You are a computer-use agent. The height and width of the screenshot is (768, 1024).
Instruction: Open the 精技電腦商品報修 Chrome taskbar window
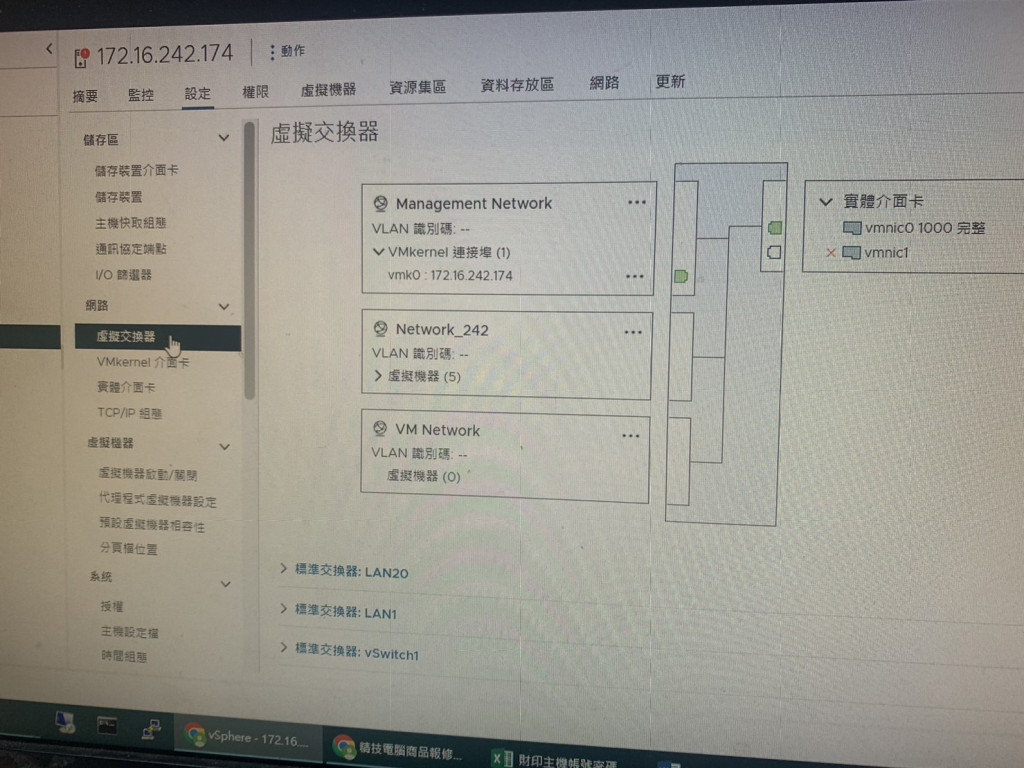tap(400, 750)
